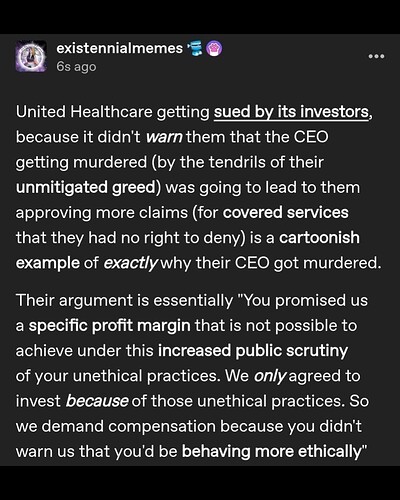Viewport: 400px width, 500px height.
Task: Click the bold text 'cartoonish'
Action: click(319, 238)
